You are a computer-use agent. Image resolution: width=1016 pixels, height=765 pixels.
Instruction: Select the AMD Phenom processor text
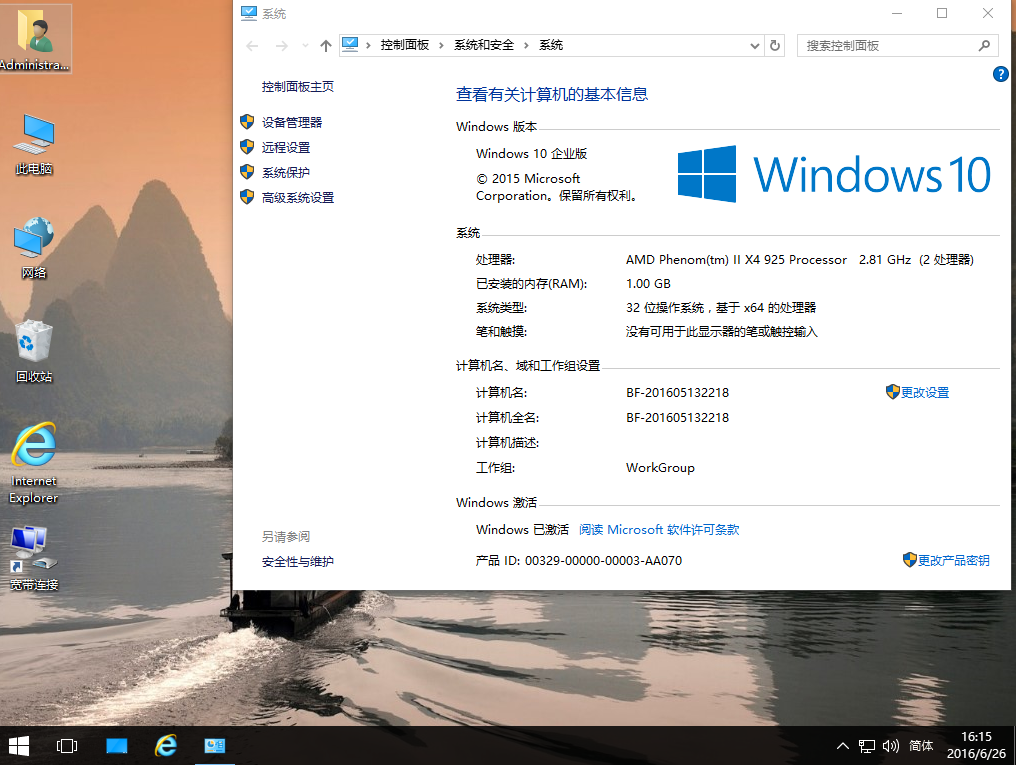pyautogui.click(x=736, y=260)
